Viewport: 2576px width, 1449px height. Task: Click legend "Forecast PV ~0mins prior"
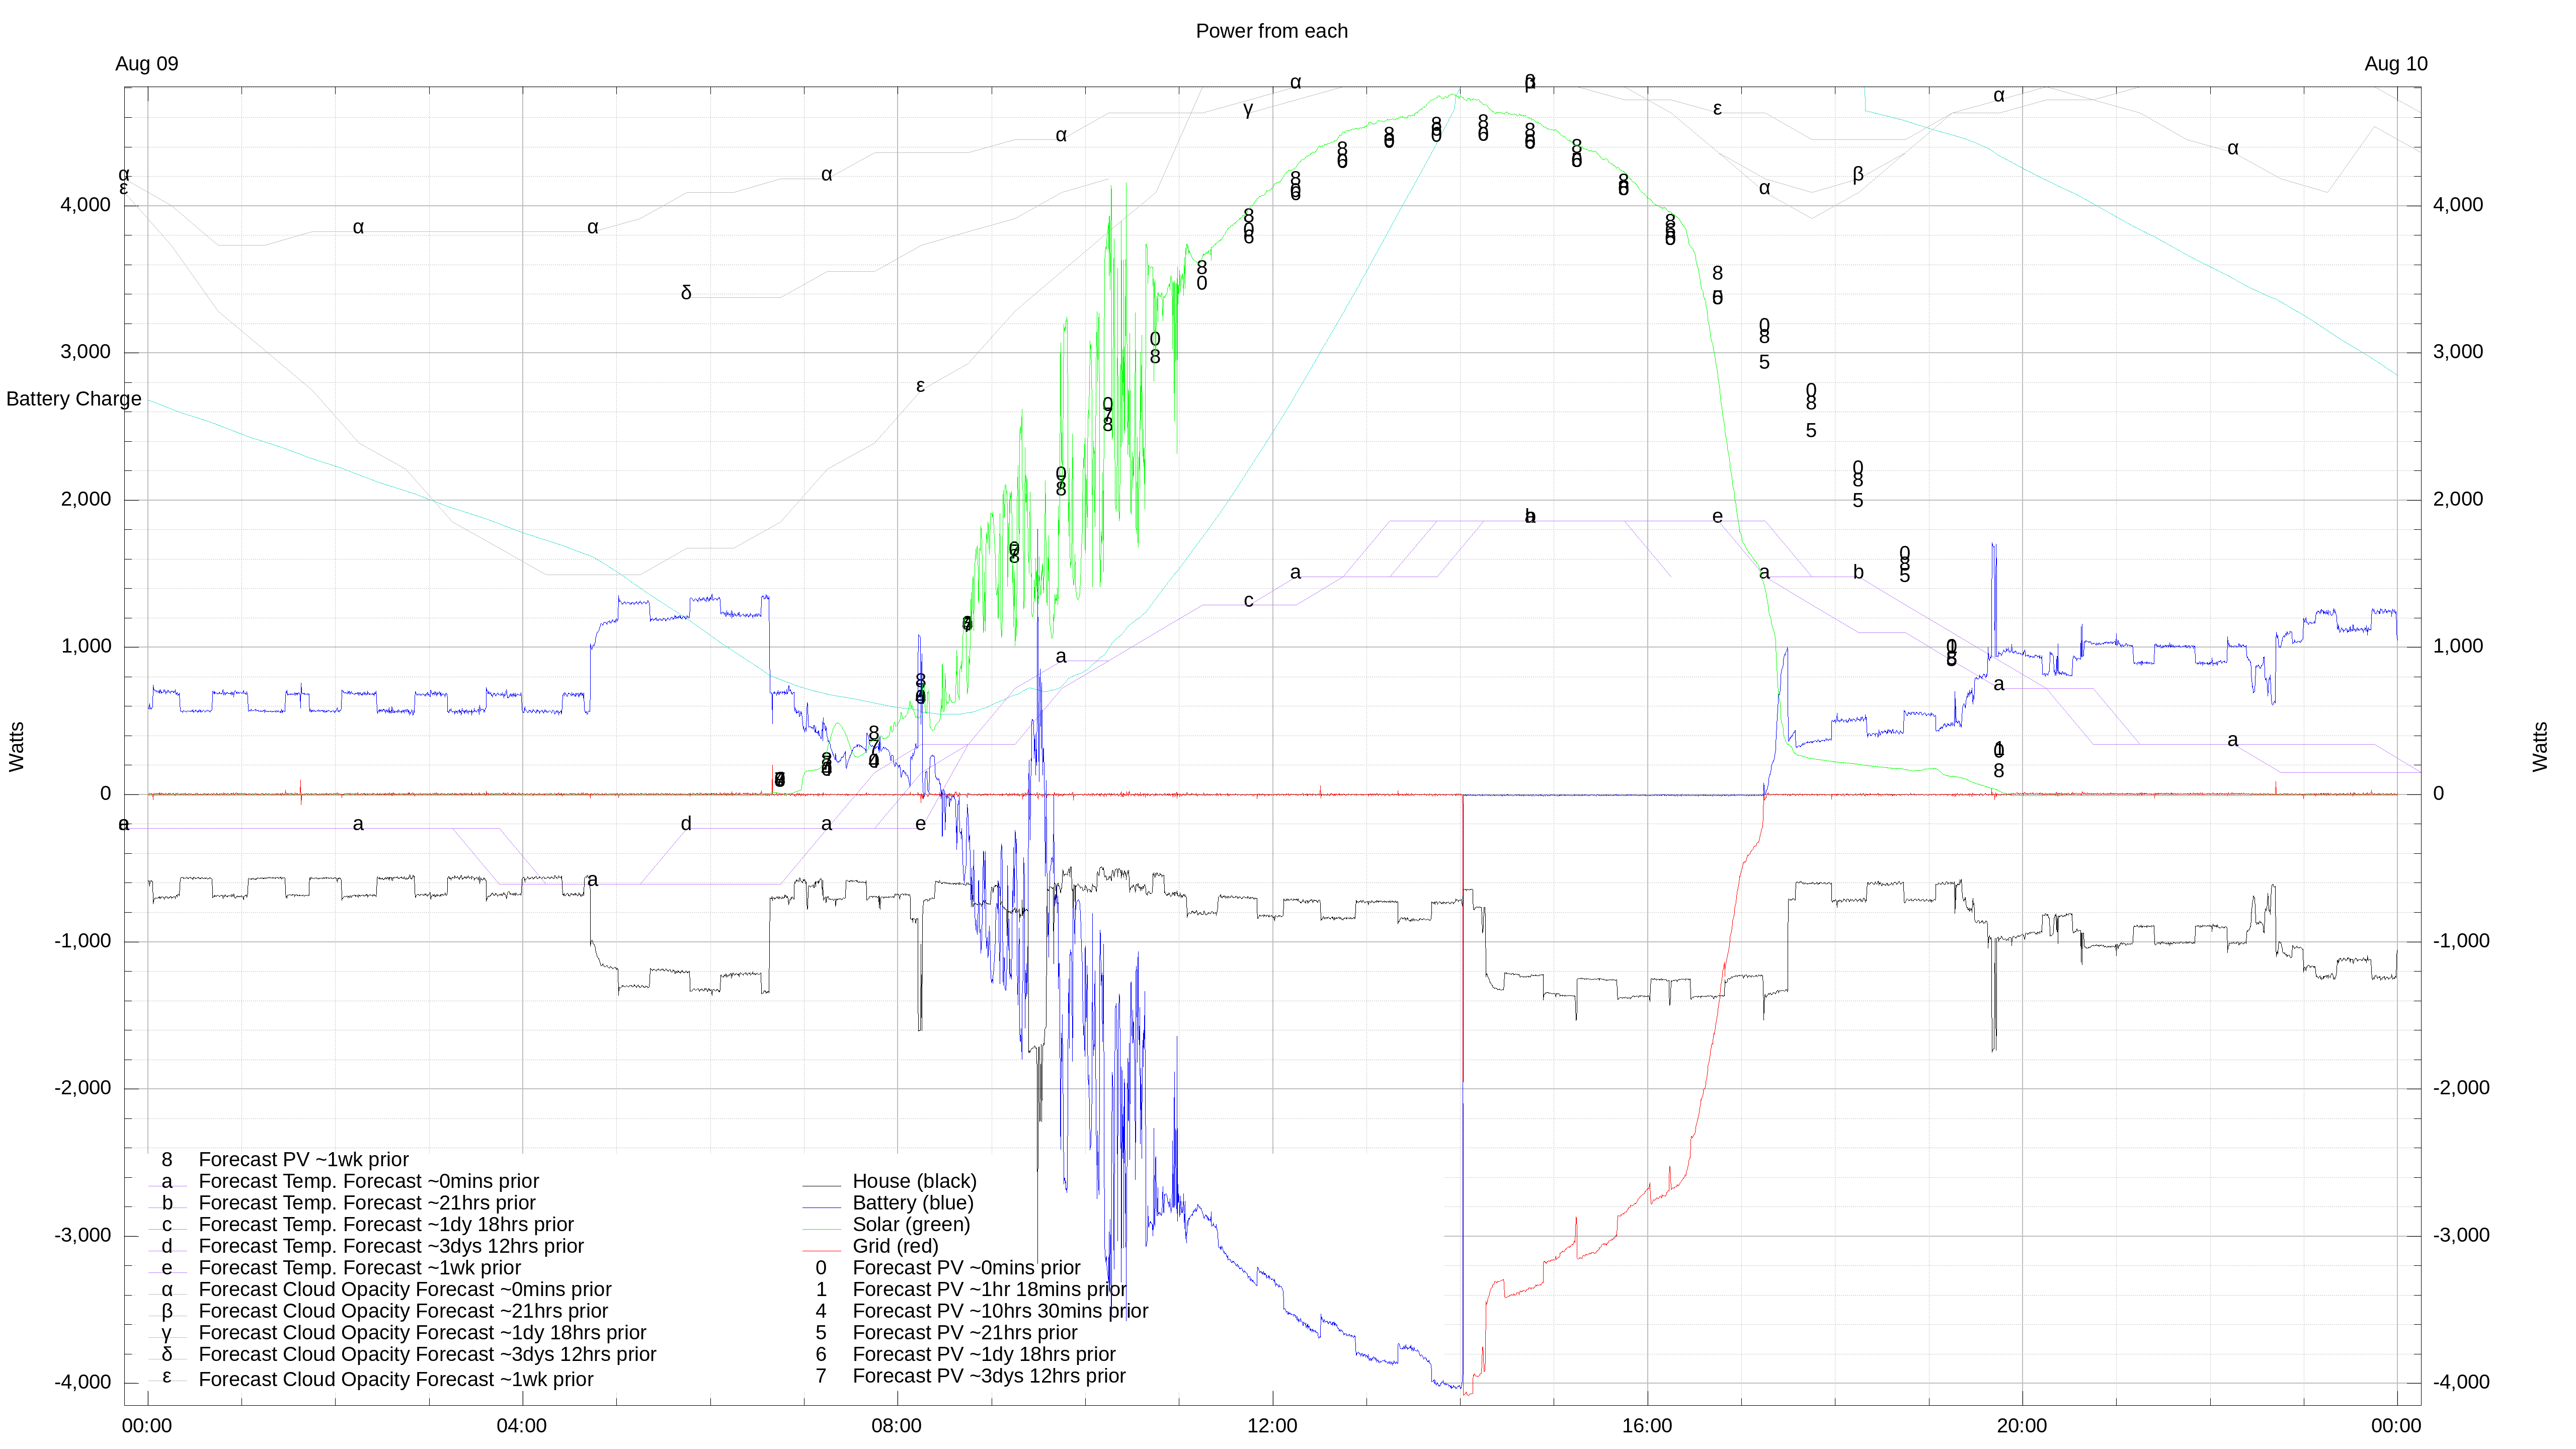[966, 1268]
